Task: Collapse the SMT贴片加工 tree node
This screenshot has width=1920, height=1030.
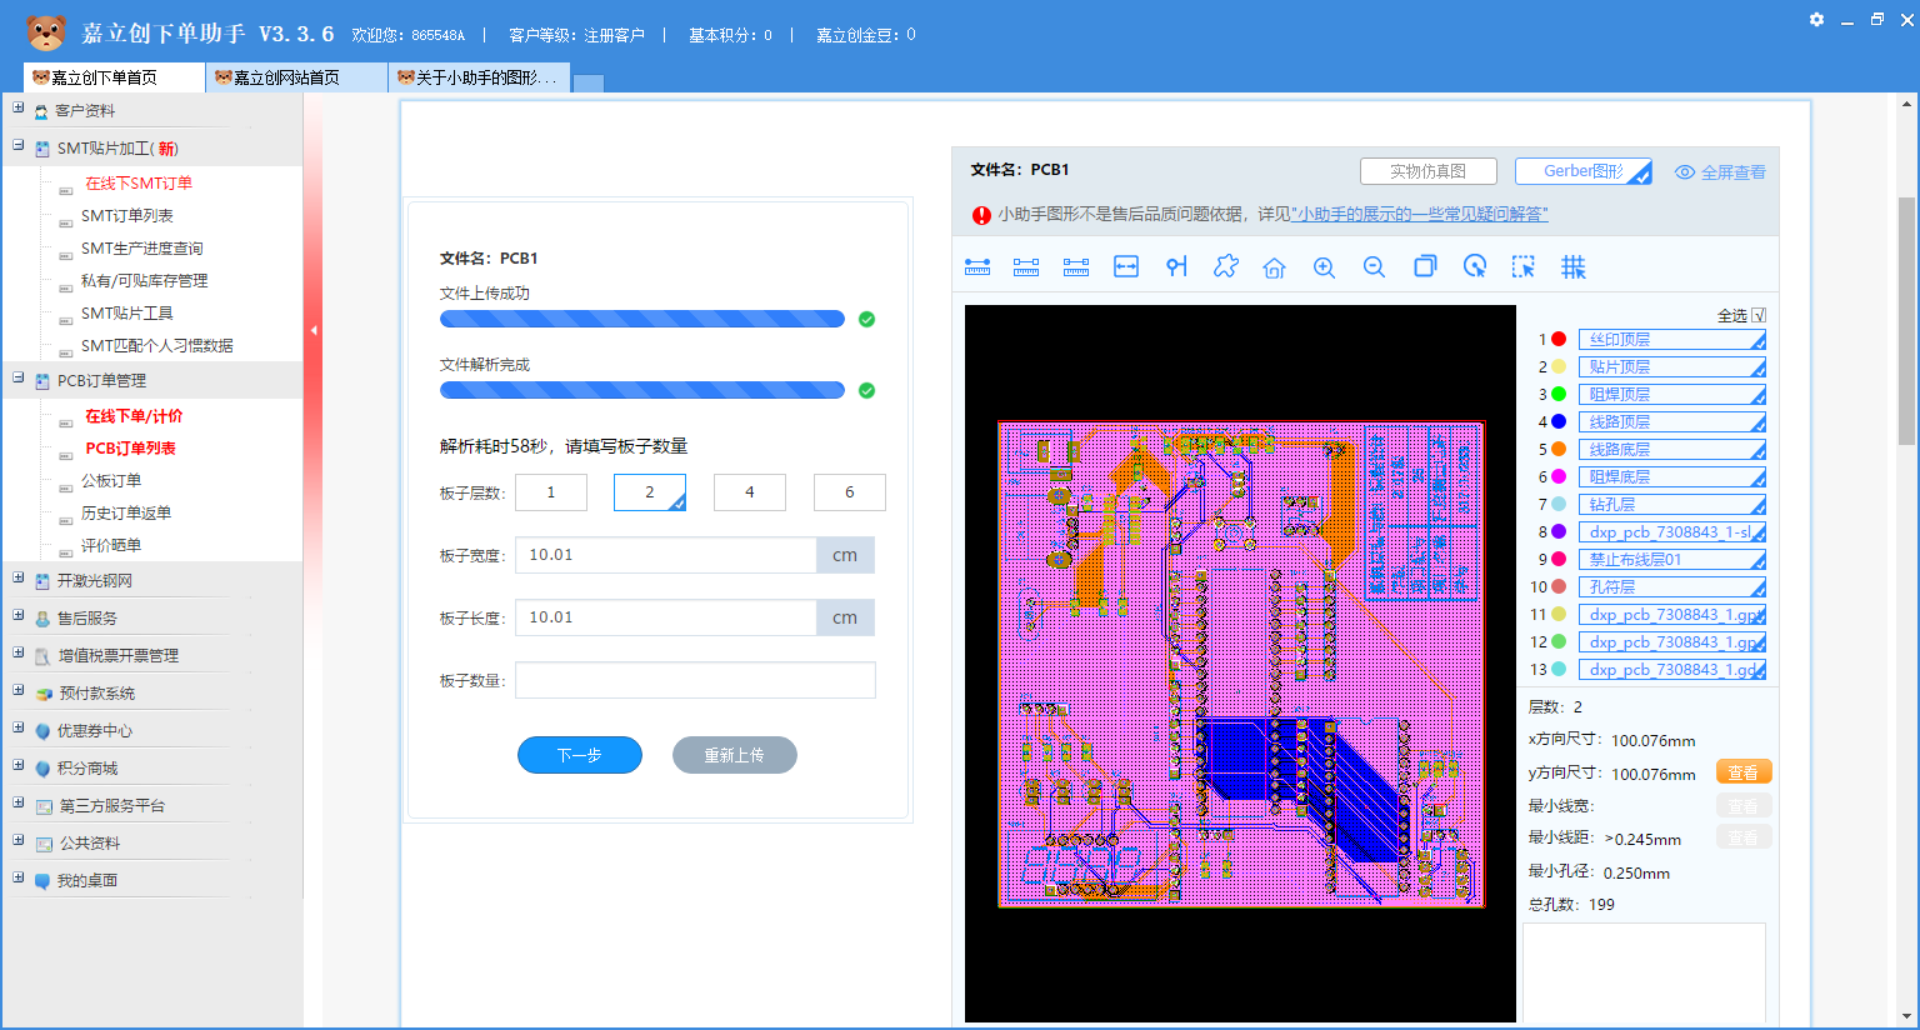Action: tap(18, 146)
